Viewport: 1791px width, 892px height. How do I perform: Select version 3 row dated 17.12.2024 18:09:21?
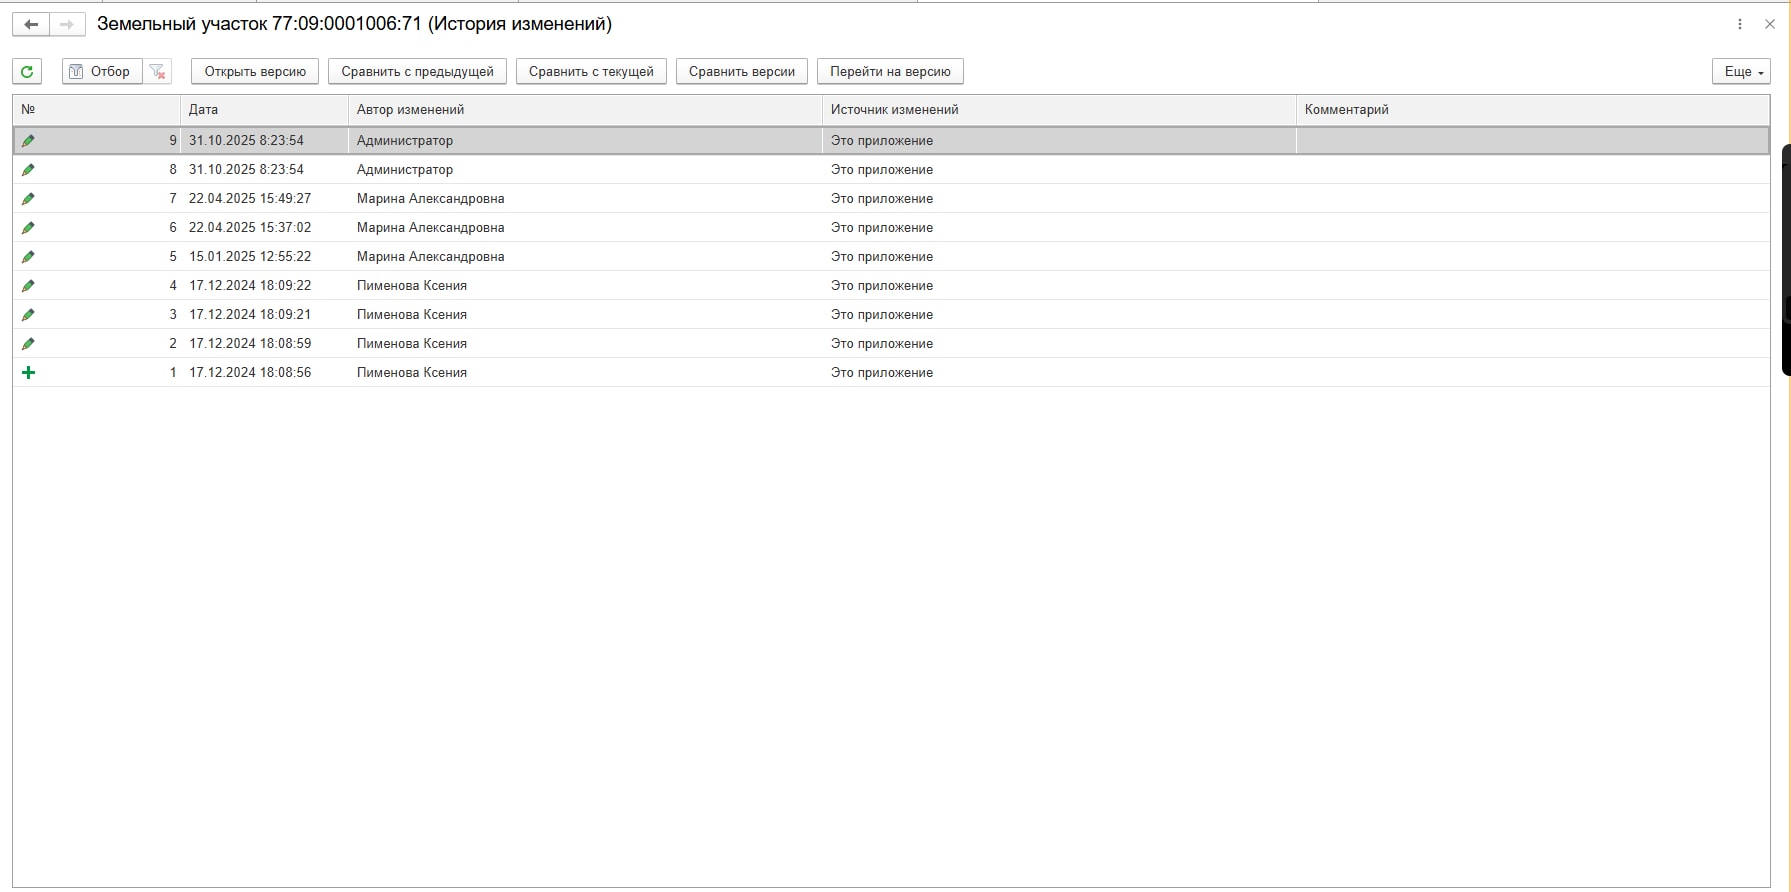(x=891, y=315)
